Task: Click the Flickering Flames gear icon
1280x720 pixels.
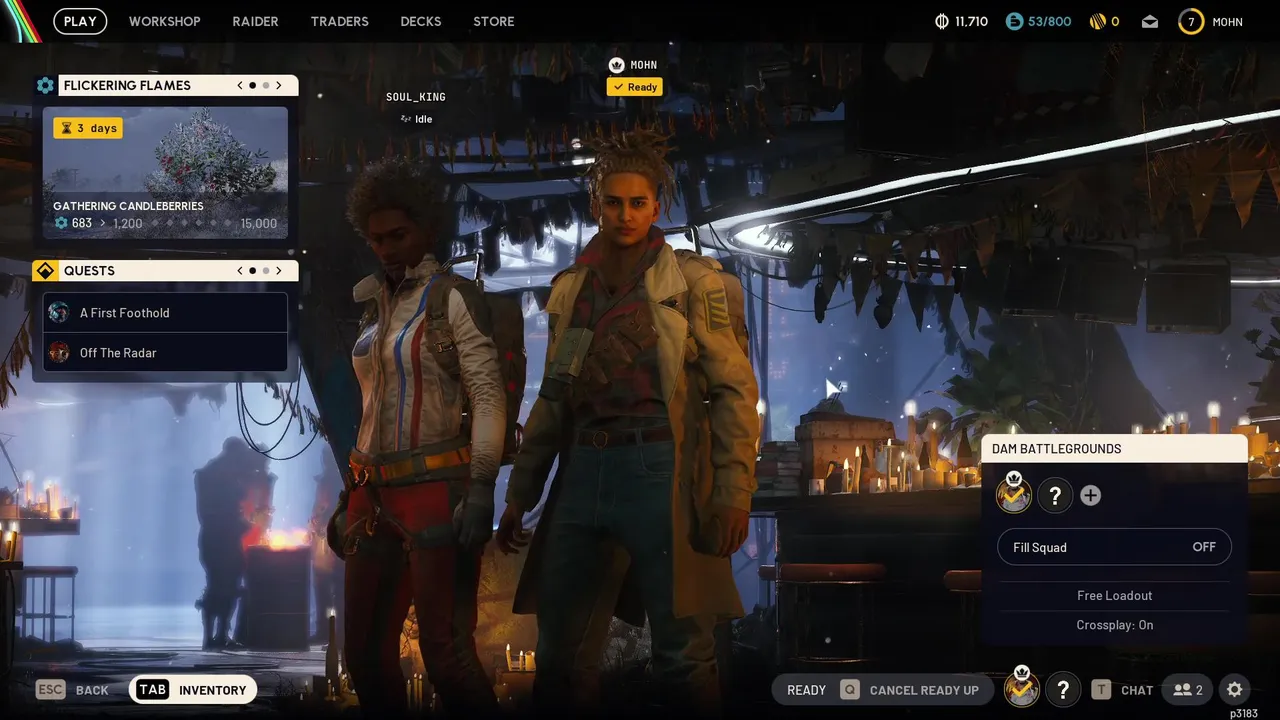Action: click(x=45, y=86)
